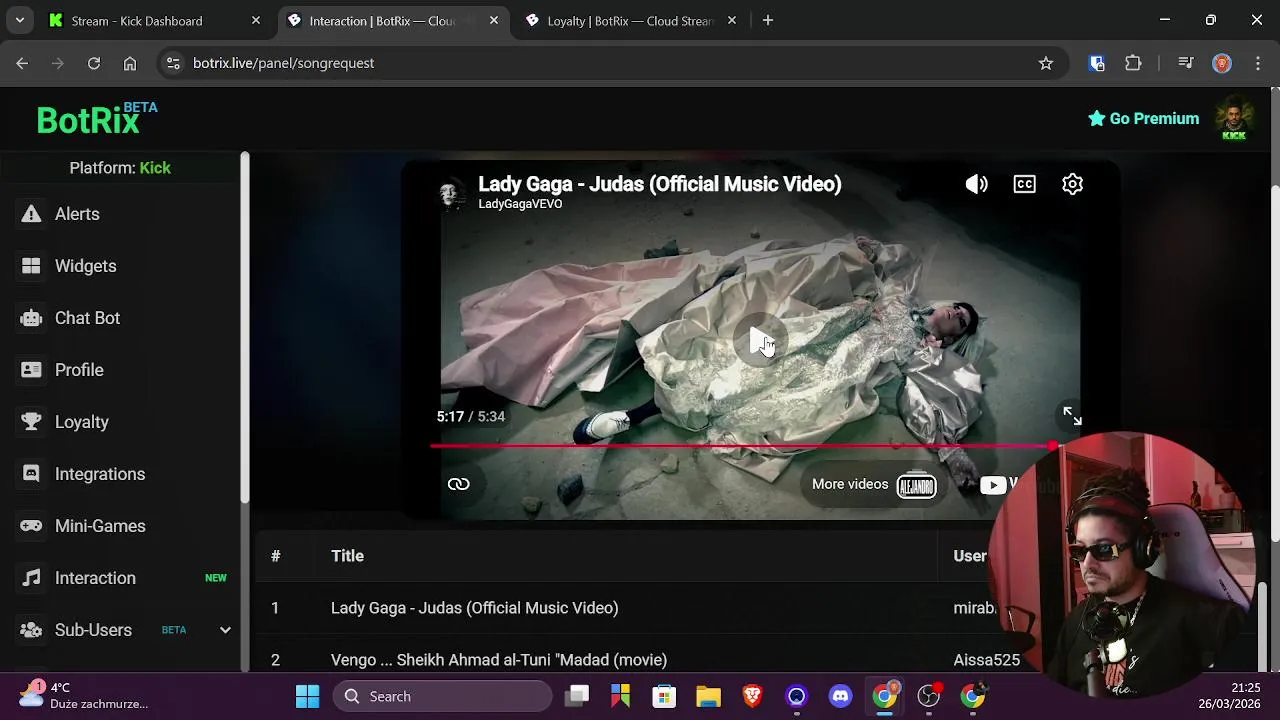This screenshot has width=1280, height=720.
Task: Click the Chat Bot robot icon
Action: pos(32,318)
